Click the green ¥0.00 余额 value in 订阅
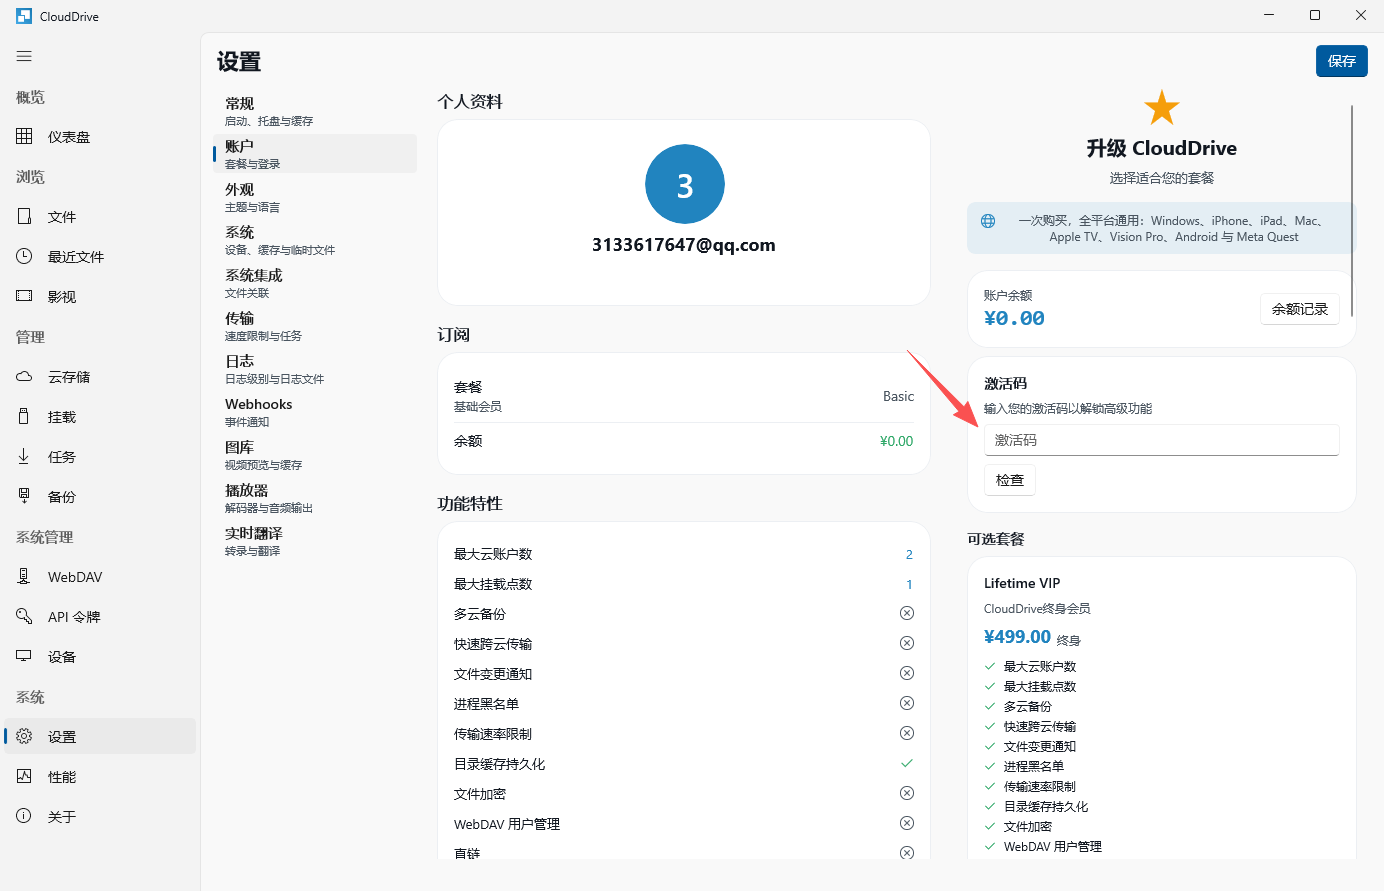The width and height of the screenshot is (1384, 891). click(896, 441)
